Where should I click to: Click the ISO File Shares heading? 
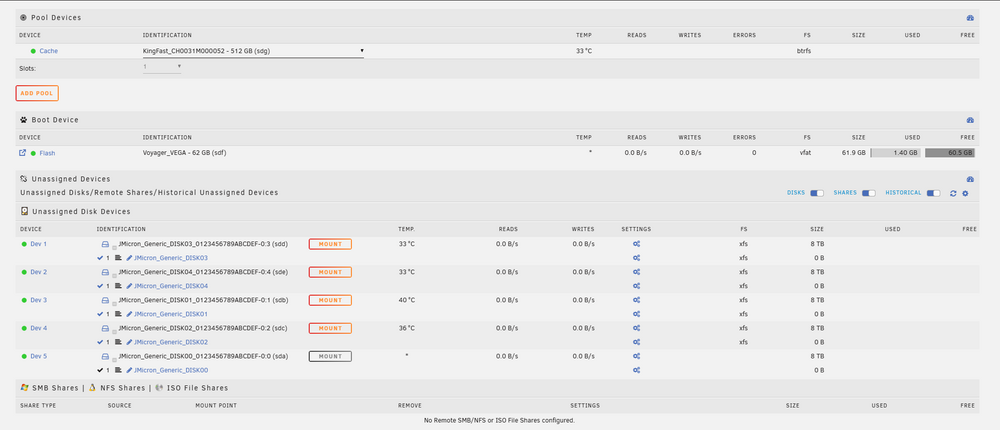pyautogui.click(x=197, y=388)
